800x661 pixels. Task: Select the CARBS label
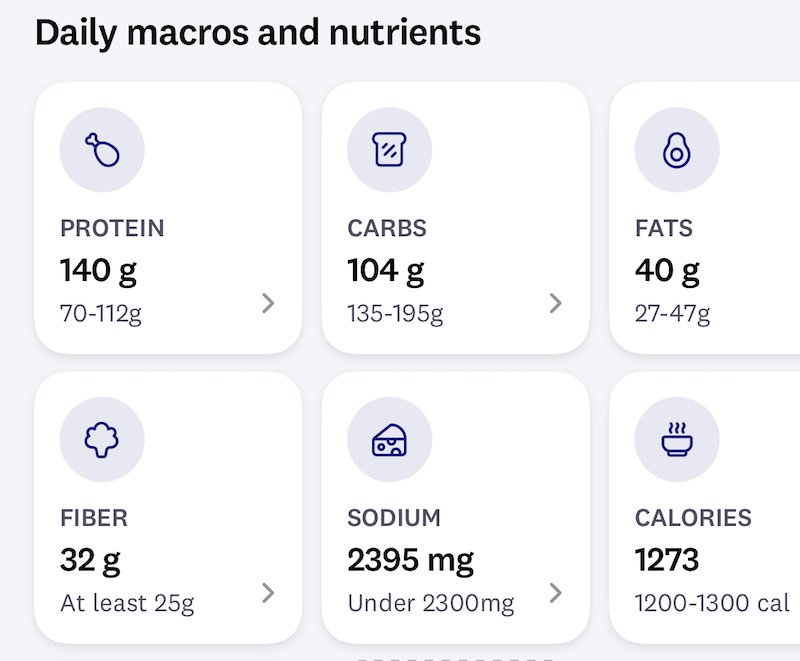coord(387,228)
